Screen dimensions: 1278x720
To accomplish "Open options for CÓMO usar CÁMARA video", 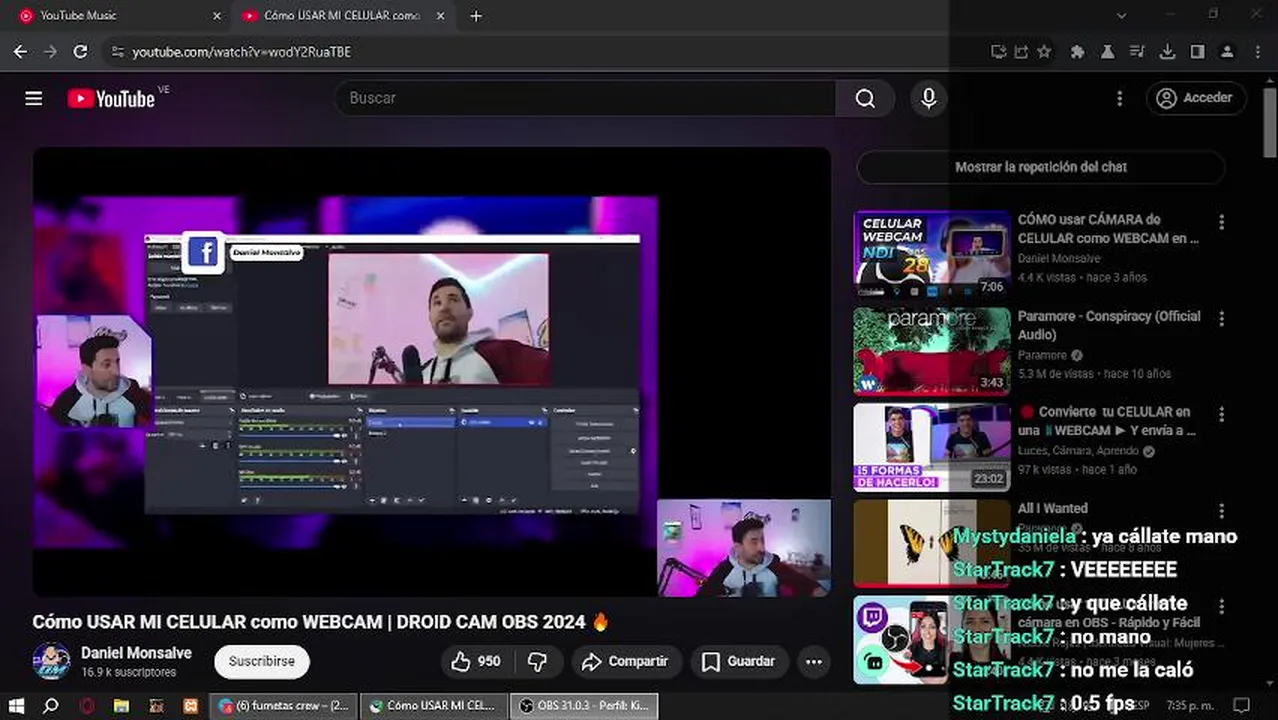I will [1221, 222].
